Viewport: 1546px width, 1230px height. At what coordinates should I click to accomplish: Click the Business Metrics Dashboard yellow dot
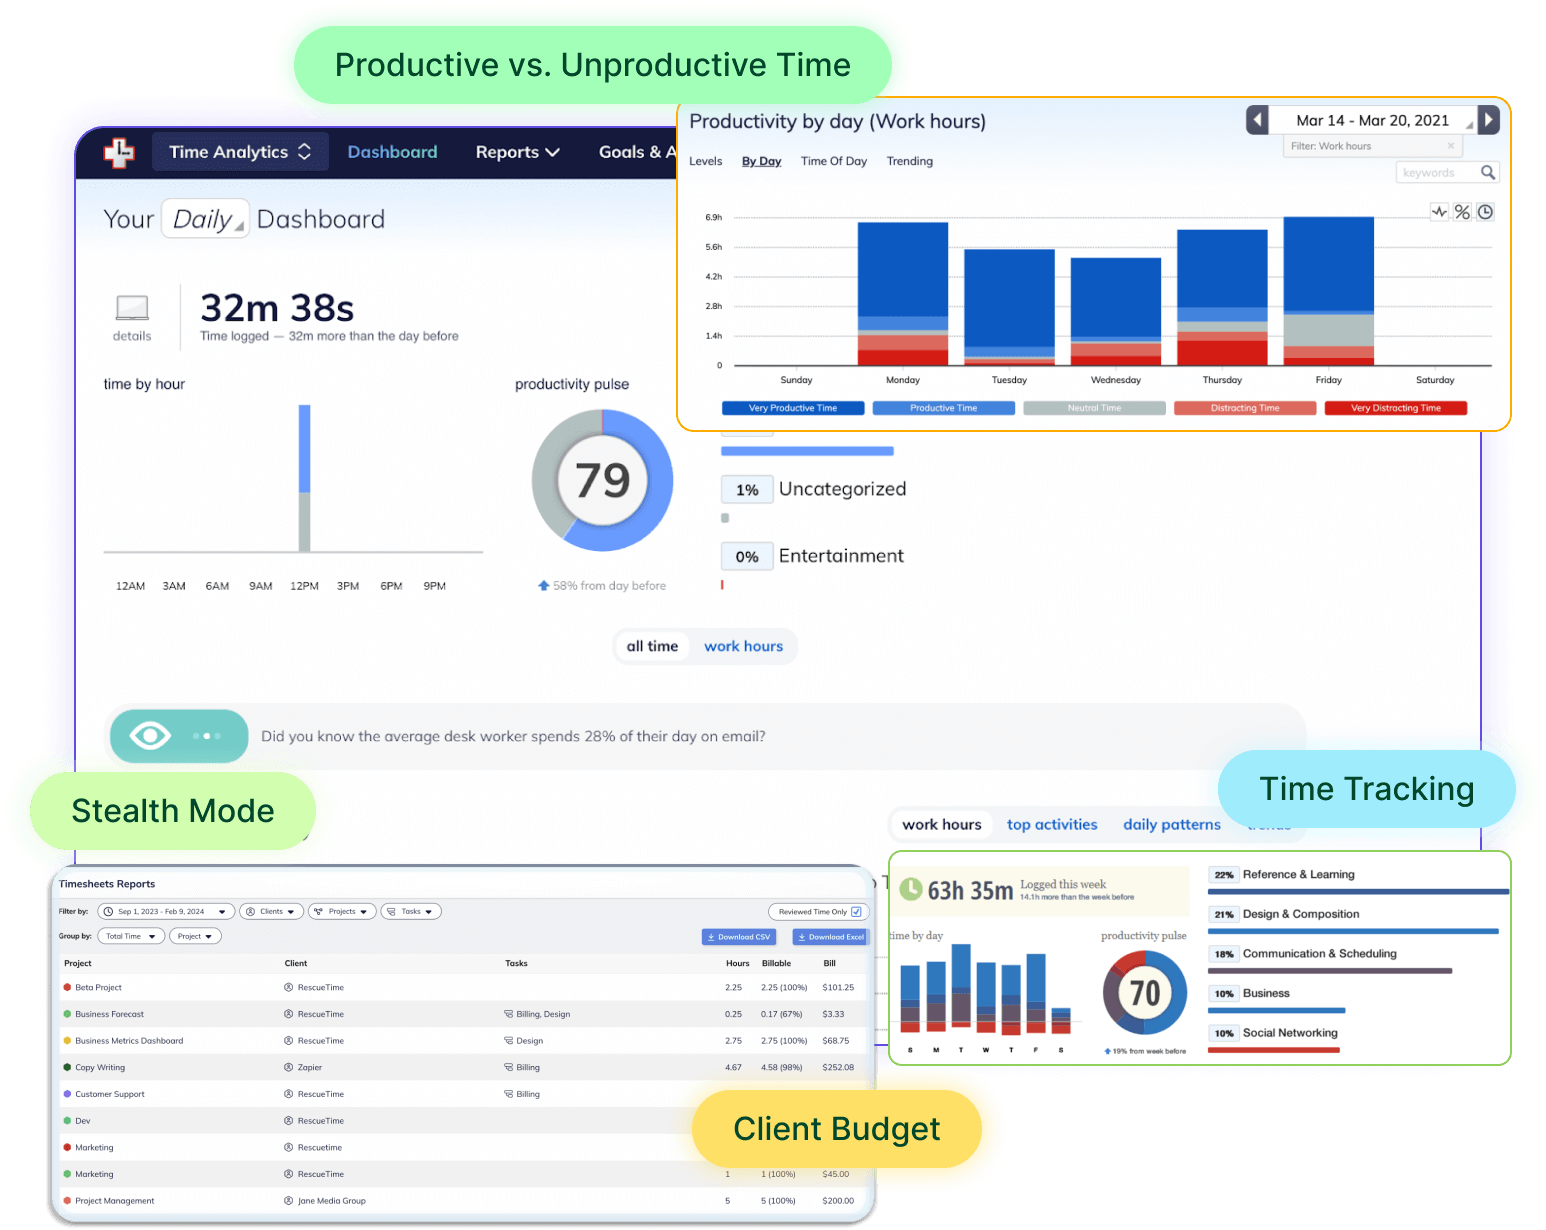(x=67, y=1041)
